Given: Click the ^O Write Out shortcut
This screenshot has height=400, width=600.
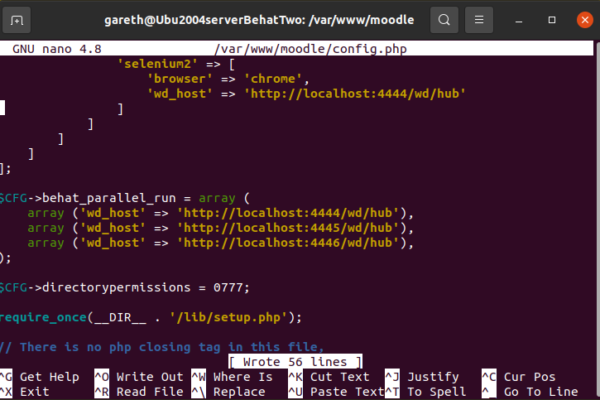Looking at the screenshot, I should tap(139, 377).
